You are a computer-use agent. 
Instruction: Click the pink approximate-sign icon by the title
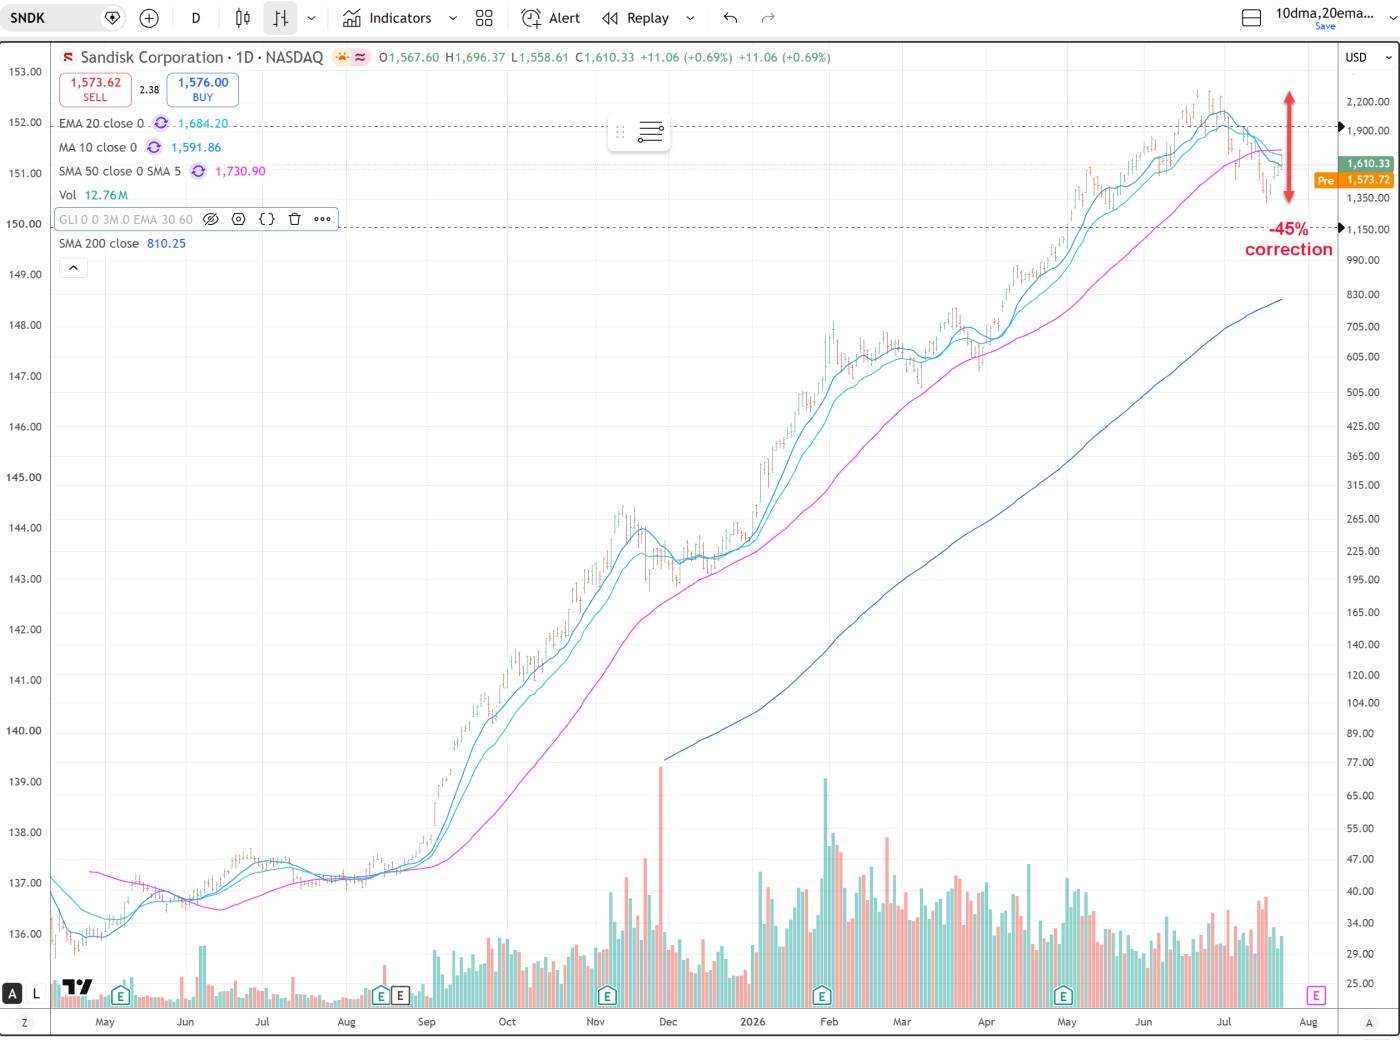click(360, 57)
